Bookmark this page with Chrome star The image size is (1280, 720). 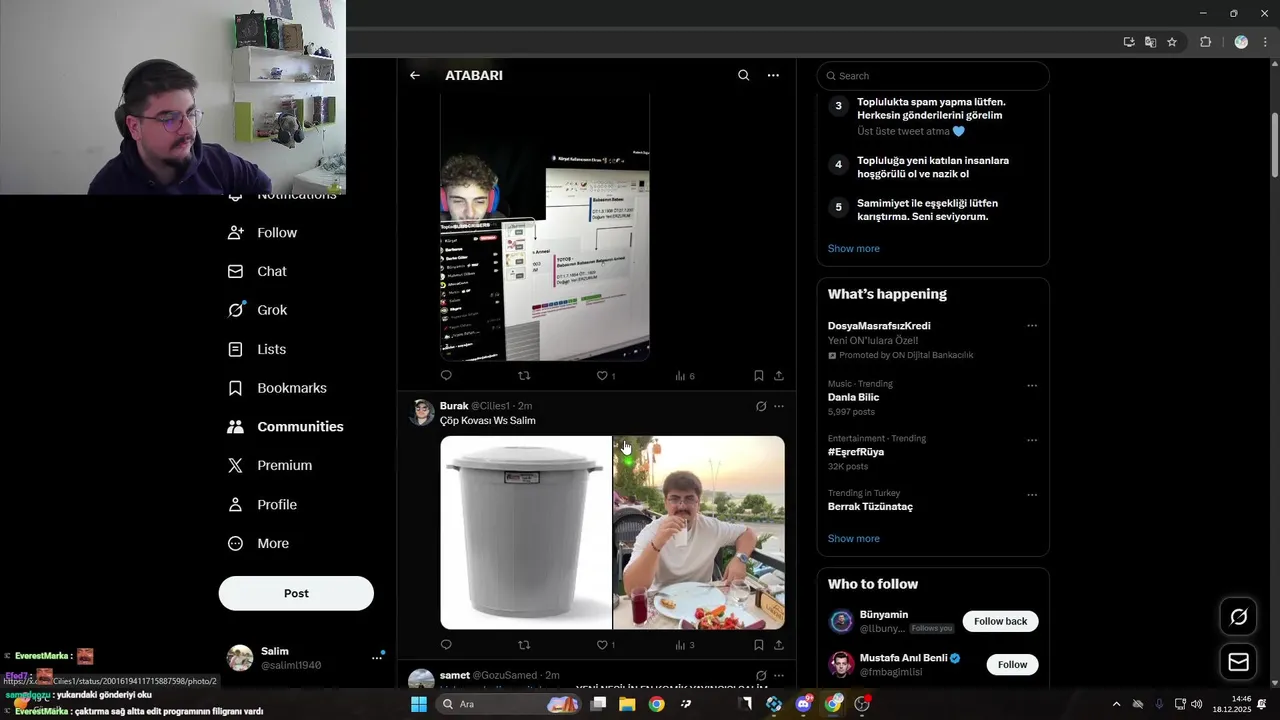(1172, 42)
